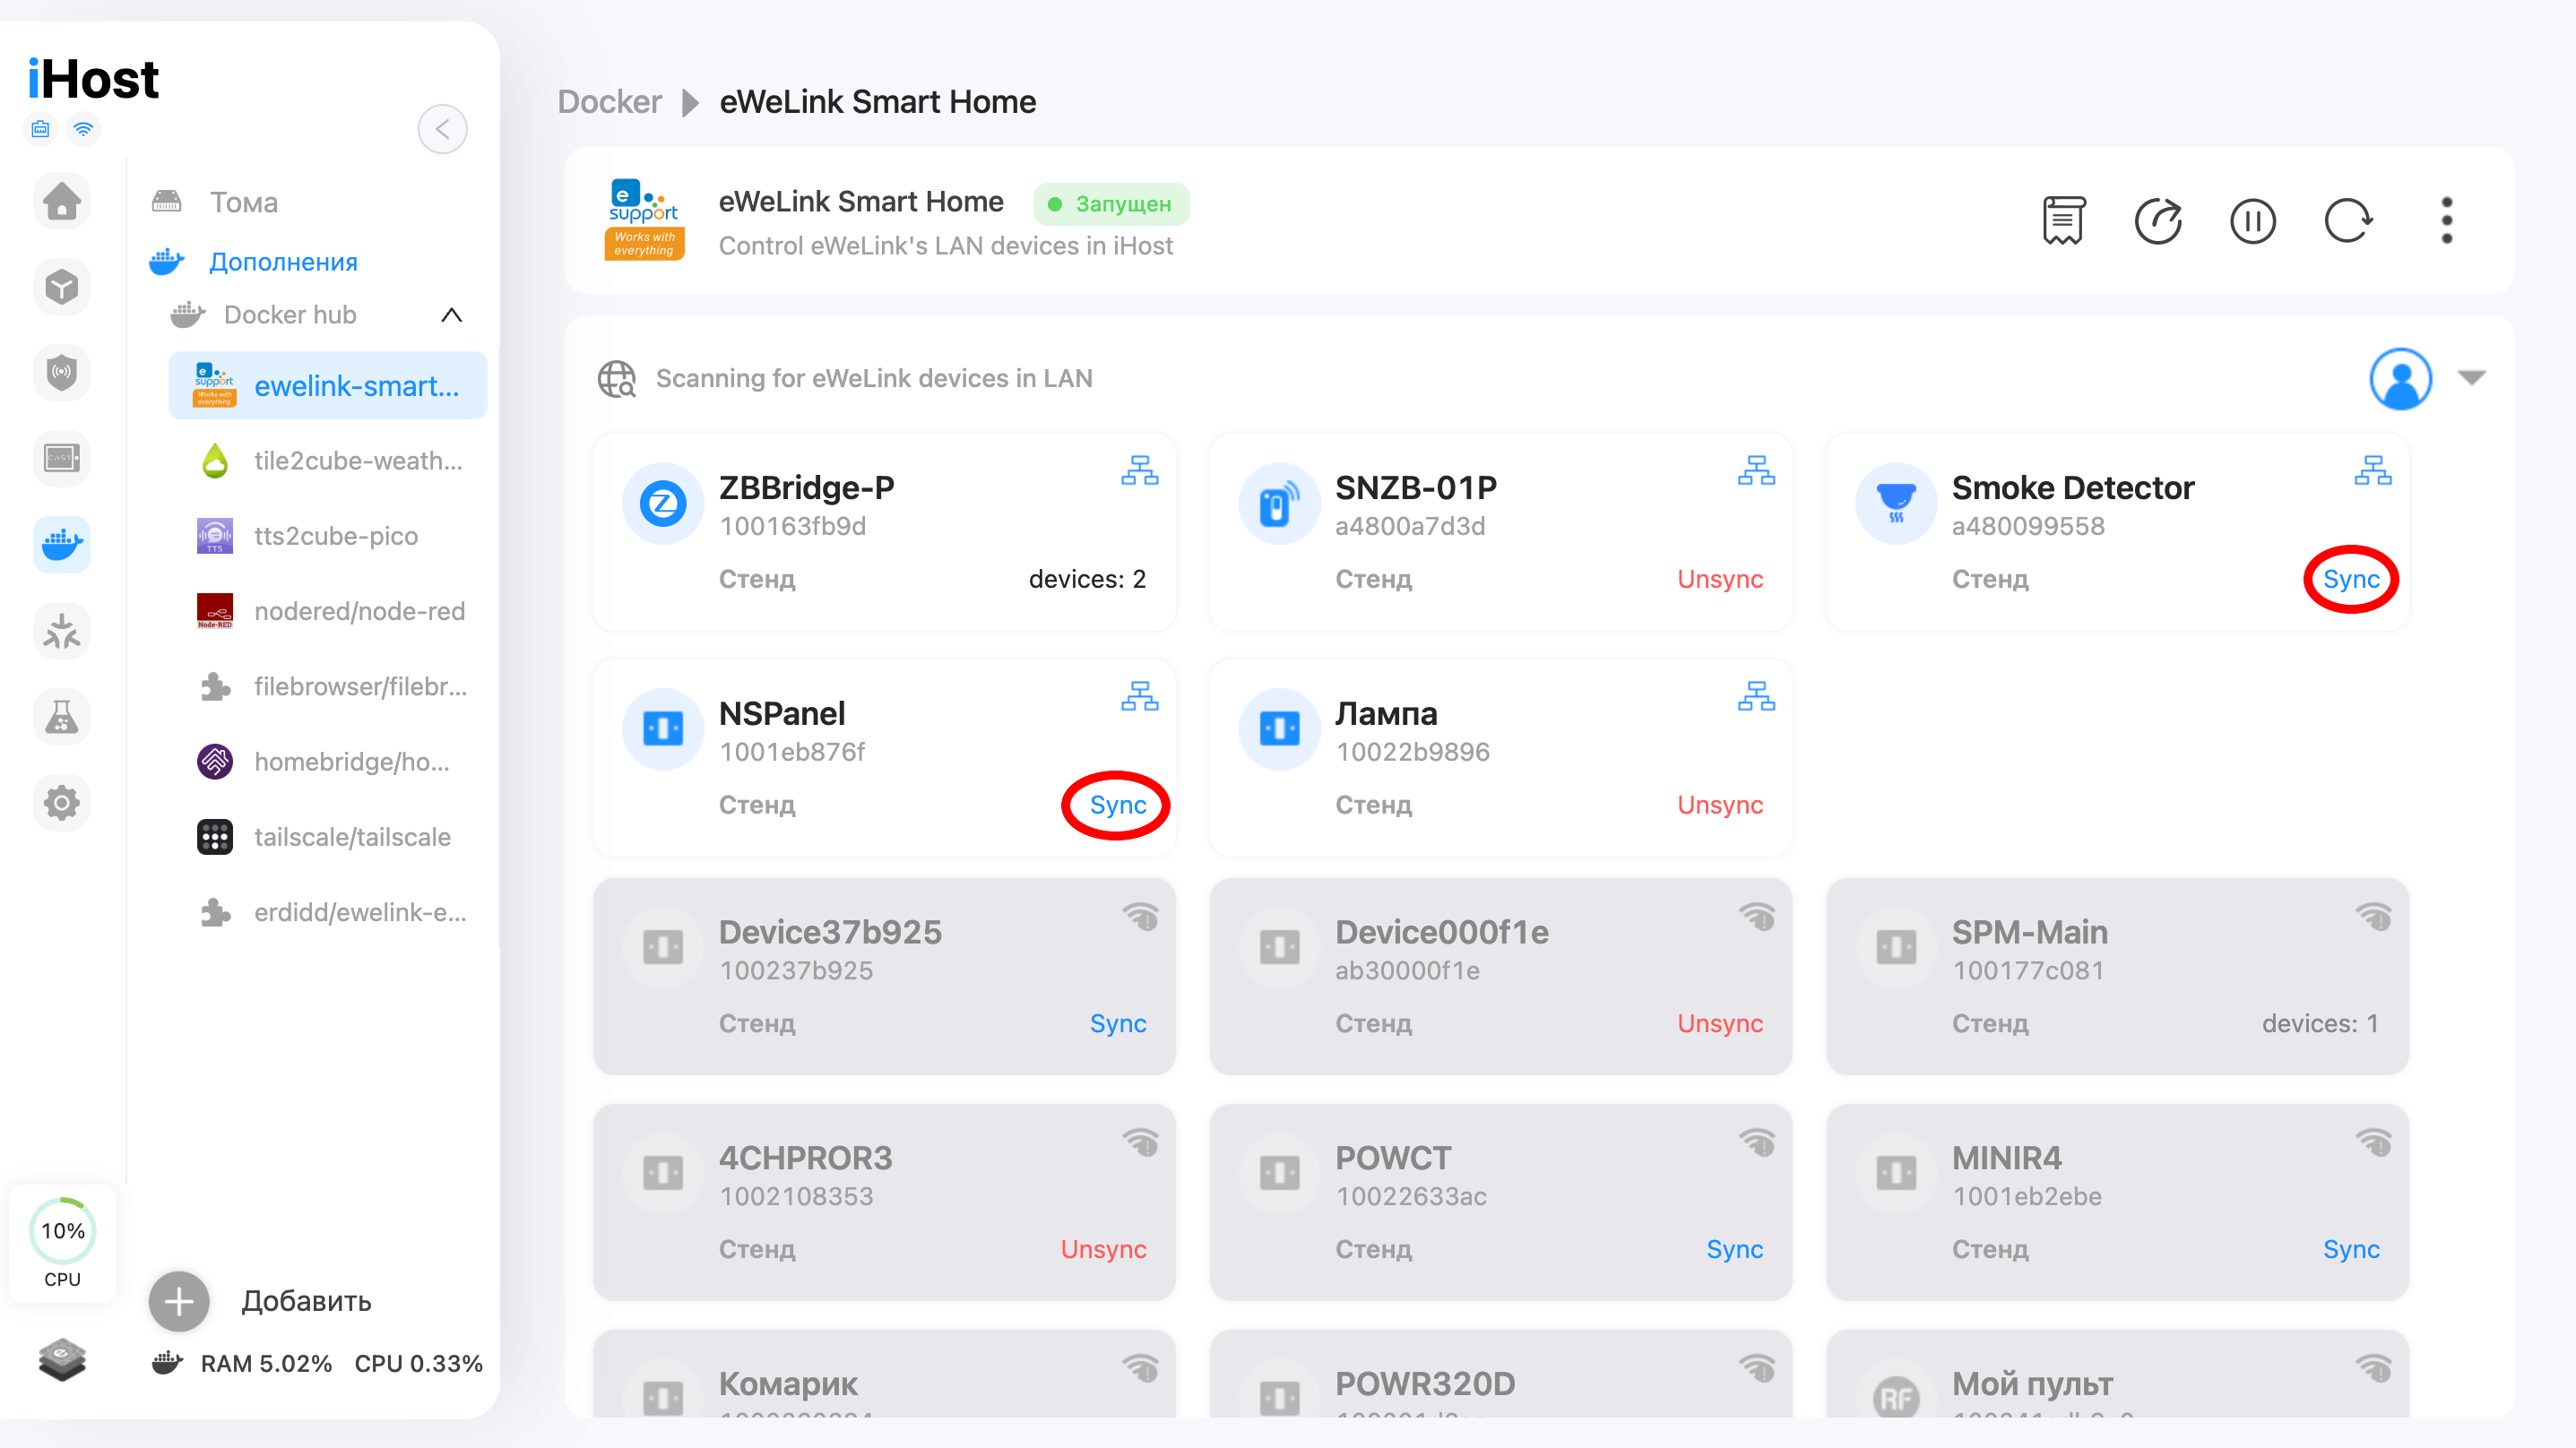Sync the MINIR4 device
Screen dimensions: 2576x1448
[x=2351, y=1249]
